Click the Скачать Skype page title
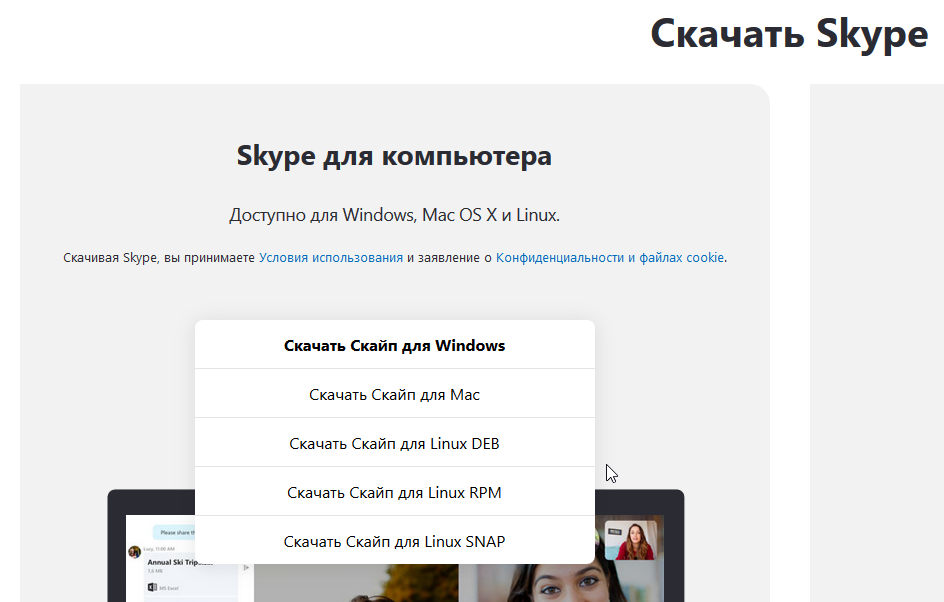This screenshot has height=602, width=944. [x=789, y=34]
